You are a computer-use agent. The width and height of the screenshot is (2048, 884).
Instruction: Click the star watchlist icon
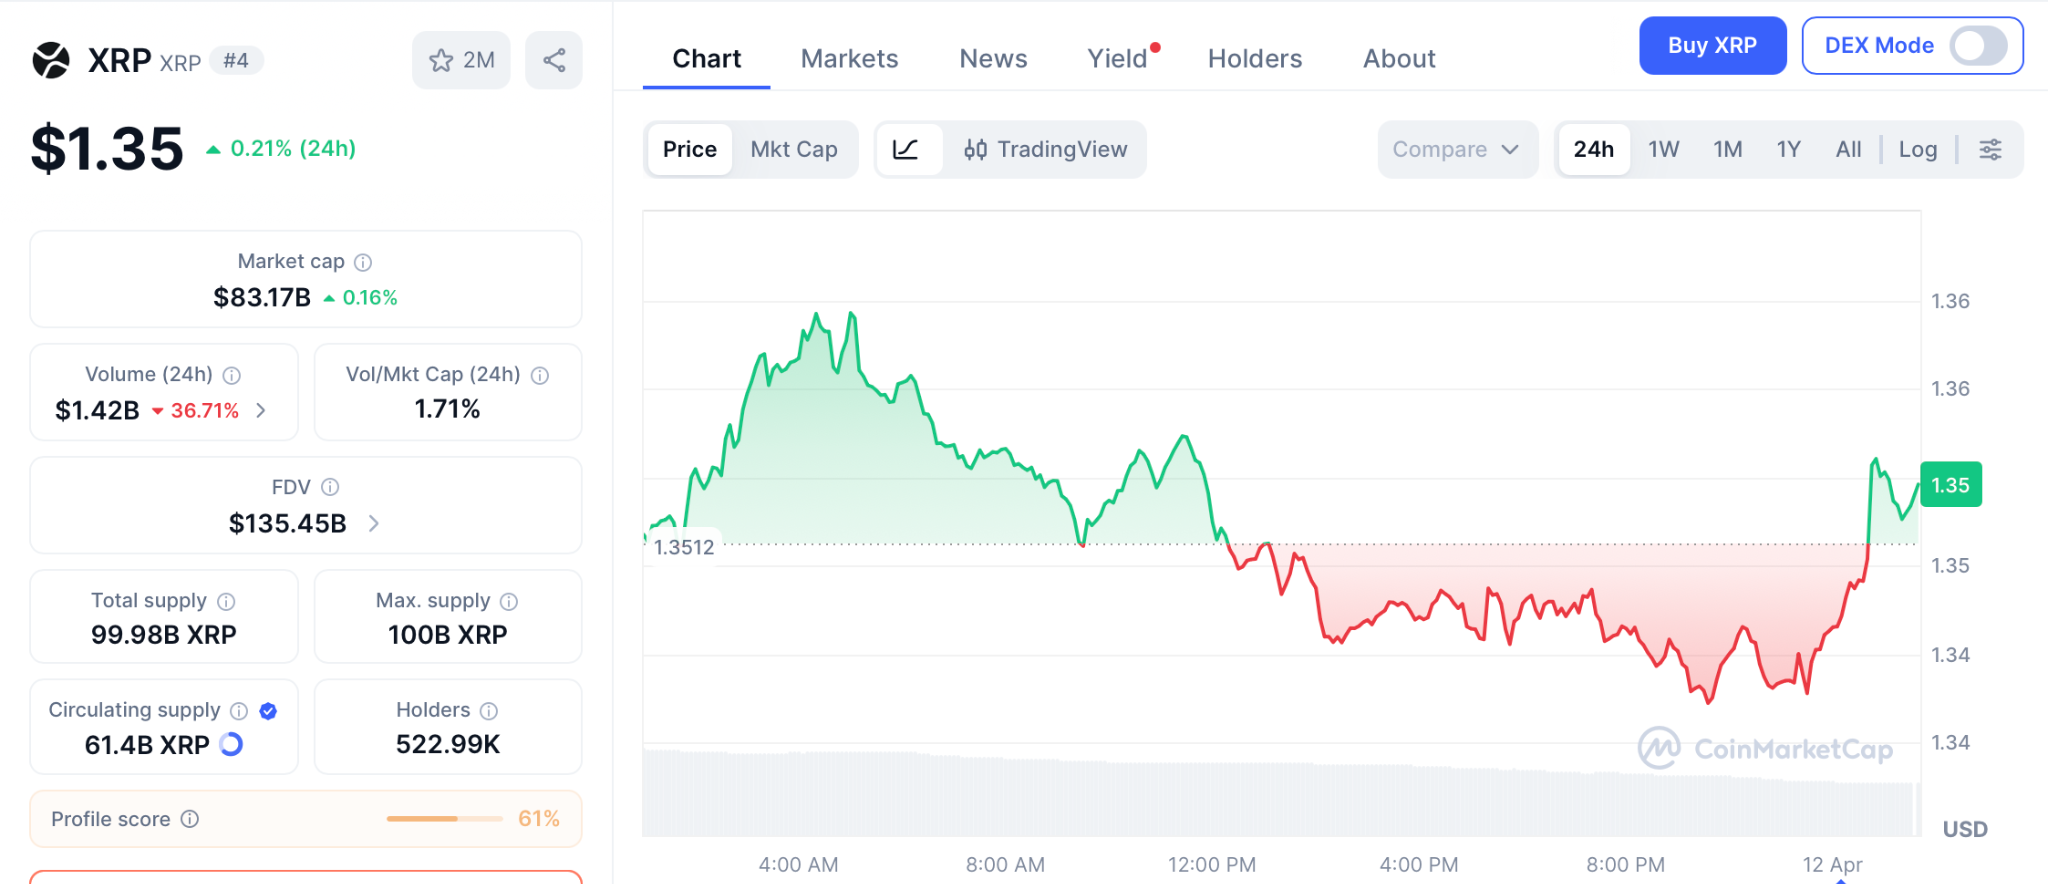pyautogui.click(x=442, y=61)
